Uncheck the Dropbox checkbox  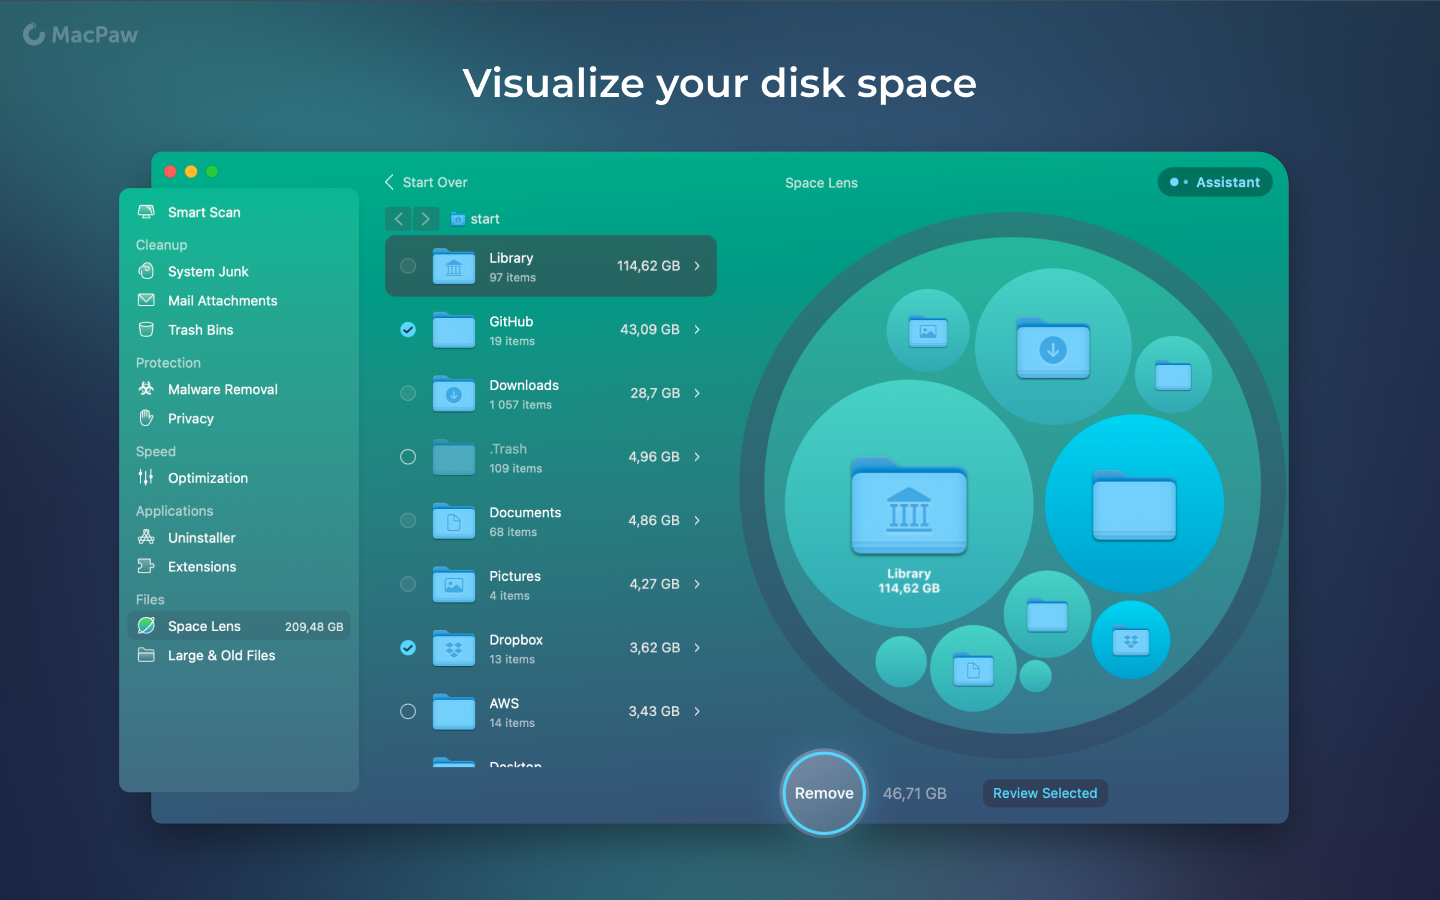(x=408, y=648)
